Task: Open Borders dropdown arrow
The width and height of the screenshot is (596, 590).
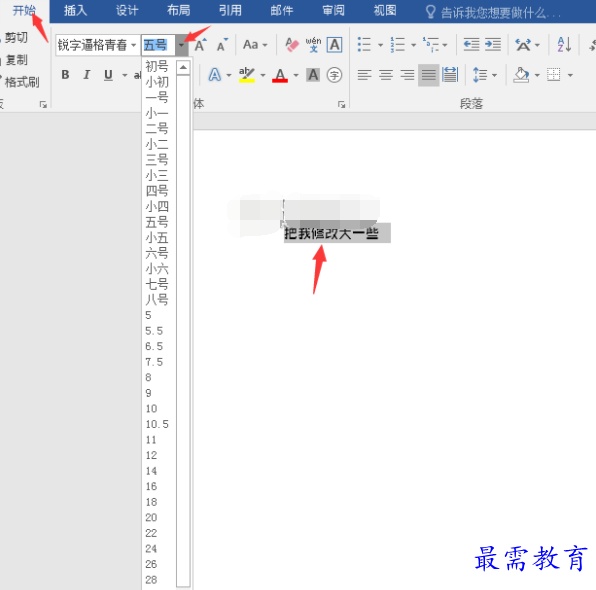Action: click(x=570, y=75)
